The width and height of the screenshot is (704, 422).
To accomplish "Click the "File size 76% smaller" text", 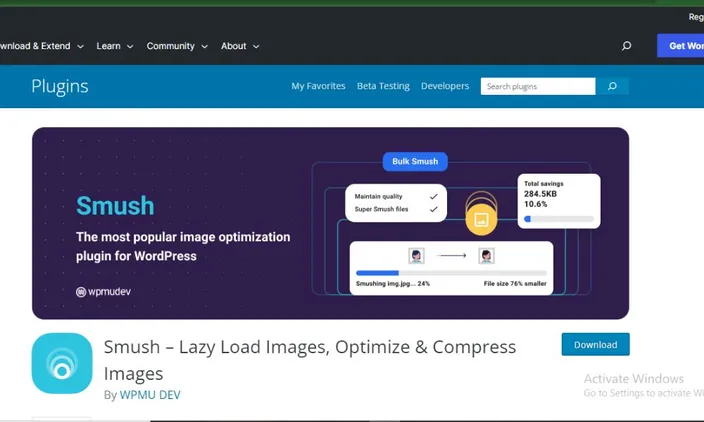I will click(515, 284).
